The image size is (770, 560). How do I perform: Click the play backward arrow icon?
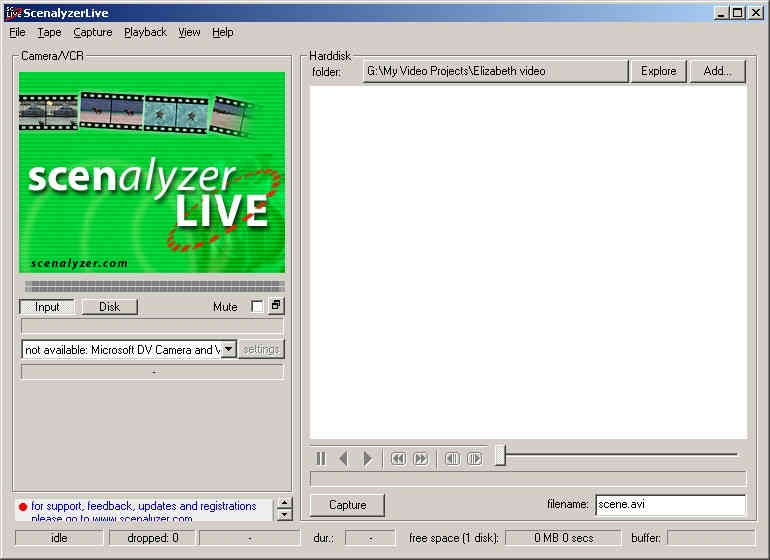pos(344,458)
